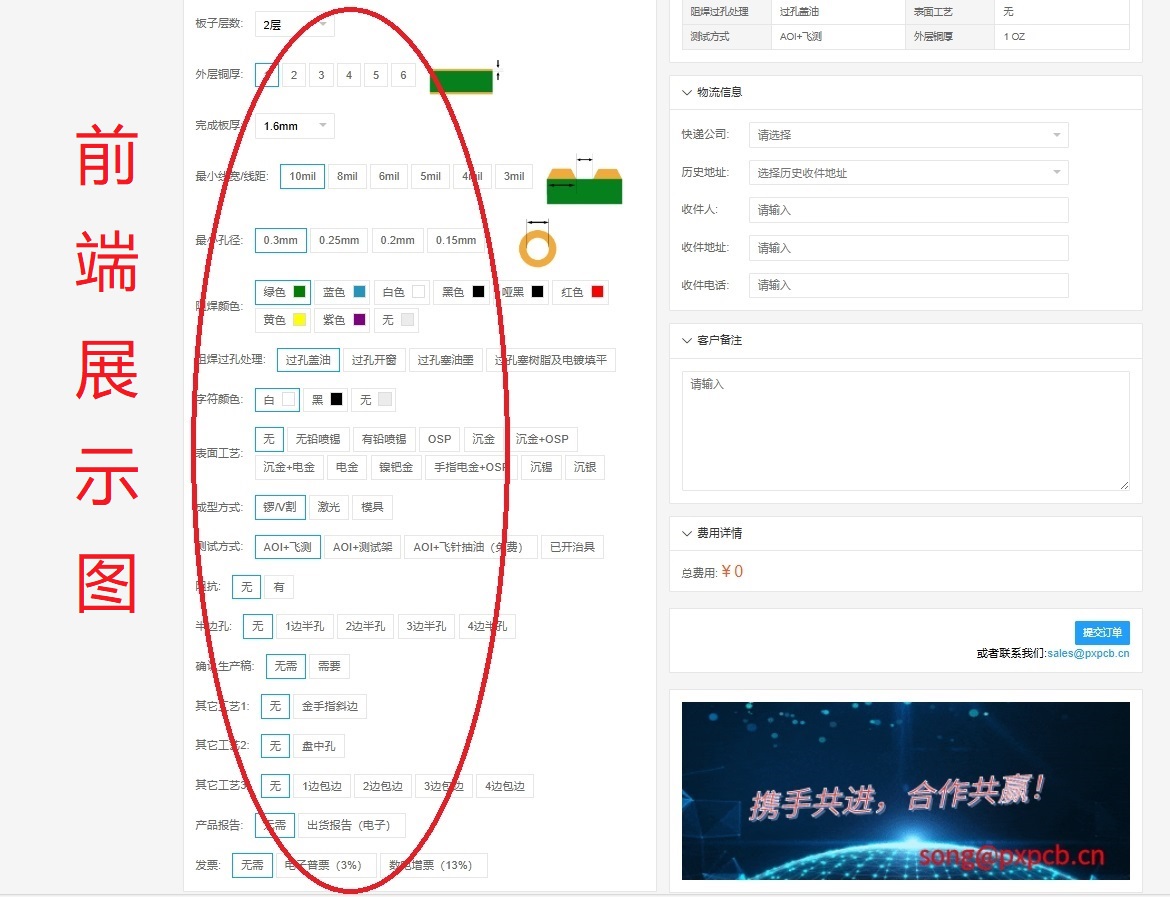Image resolution: width=1170 pixels, height=897 pixels.
Task: Select 需要 for production file confirmation
Action: pyautogui.click(x=330, y=666)
